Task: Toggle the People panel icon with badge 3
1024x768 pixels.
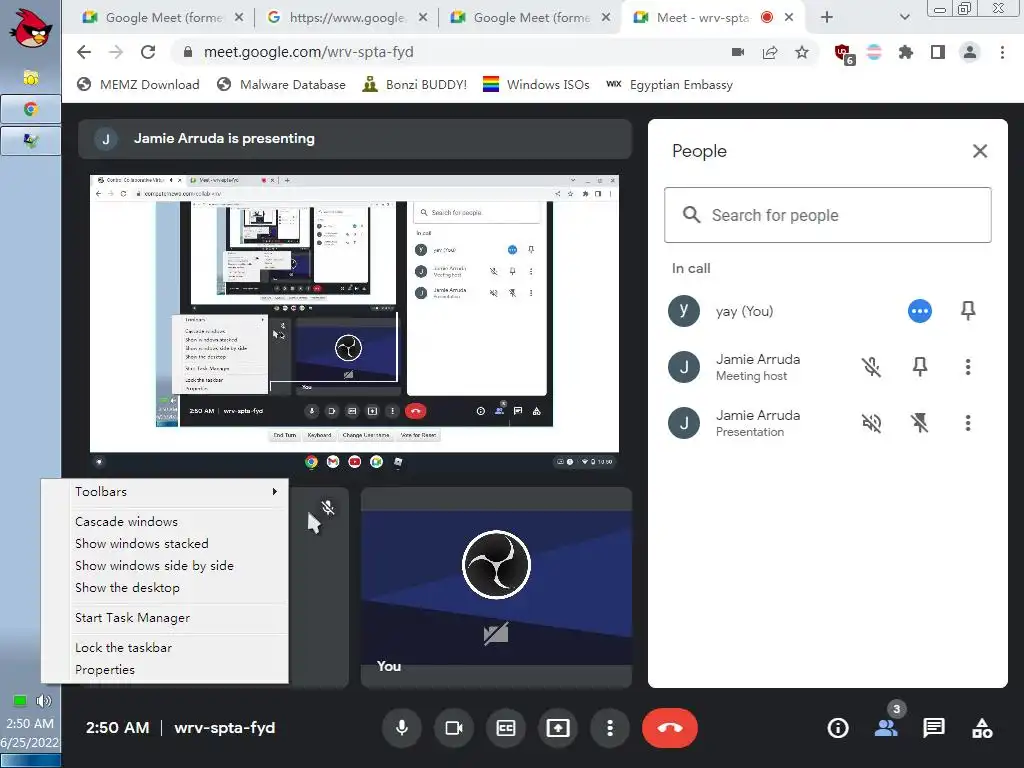Action: [886, 728]
